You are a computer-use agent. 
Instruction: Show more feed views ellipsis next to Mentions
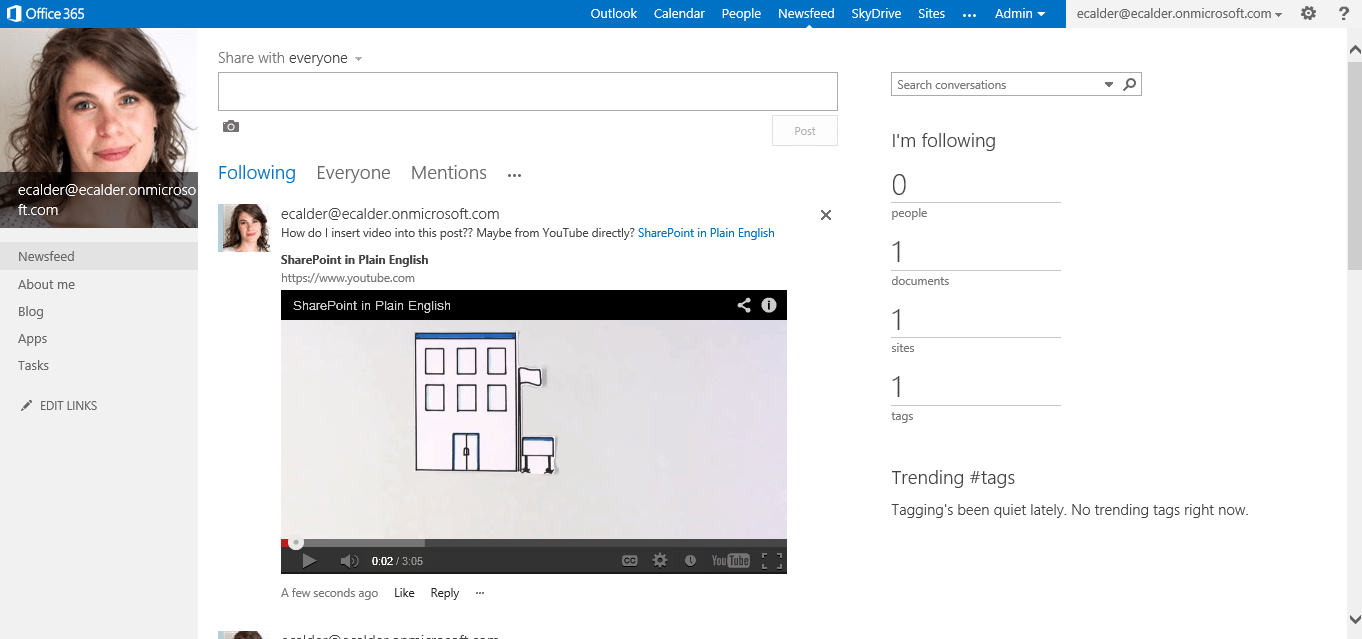tap(514, 175)
